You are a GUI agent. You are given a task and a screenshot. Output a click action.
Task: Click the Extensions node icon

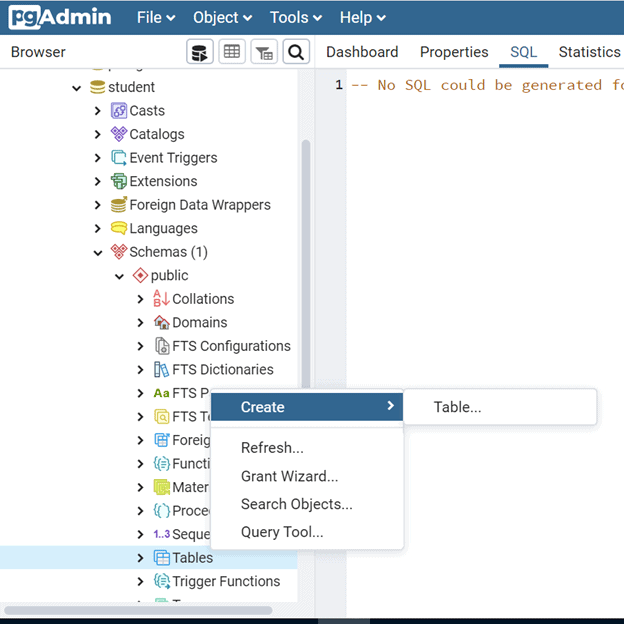coord(119,181)
